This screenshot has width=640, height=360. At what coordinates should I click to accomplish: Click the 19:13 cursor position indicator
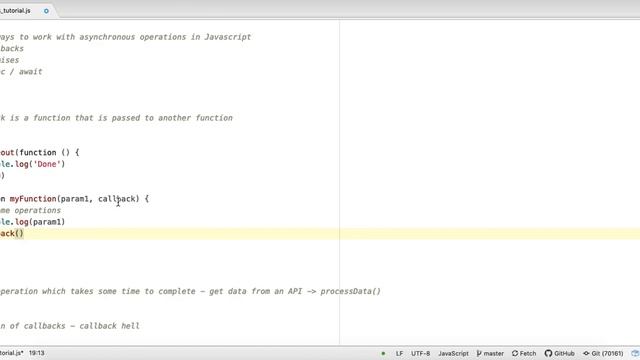(37, 353)
